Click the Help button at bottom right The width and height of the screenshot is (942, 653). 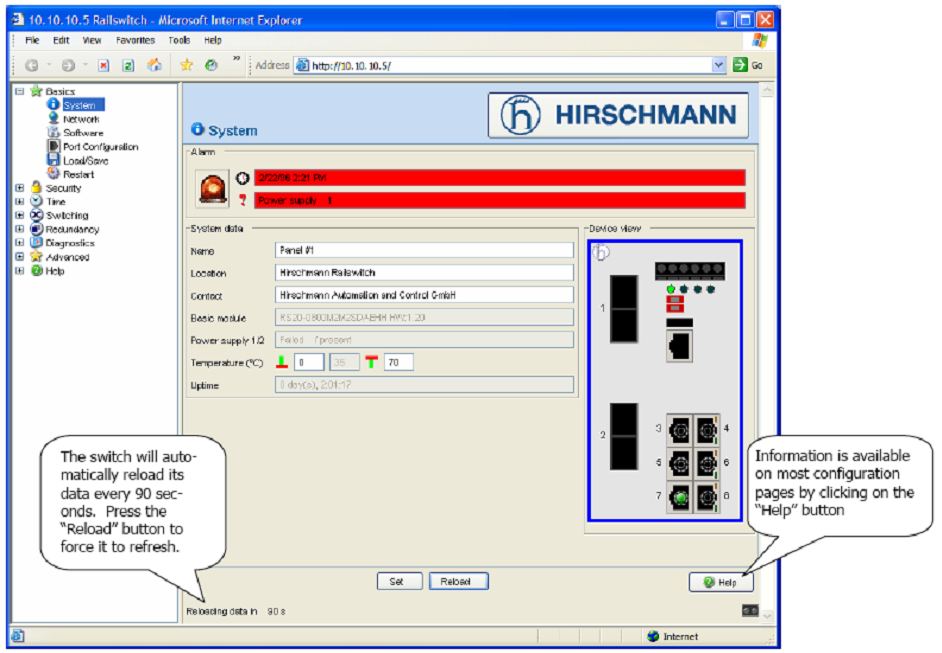click(x=720, y=582)
